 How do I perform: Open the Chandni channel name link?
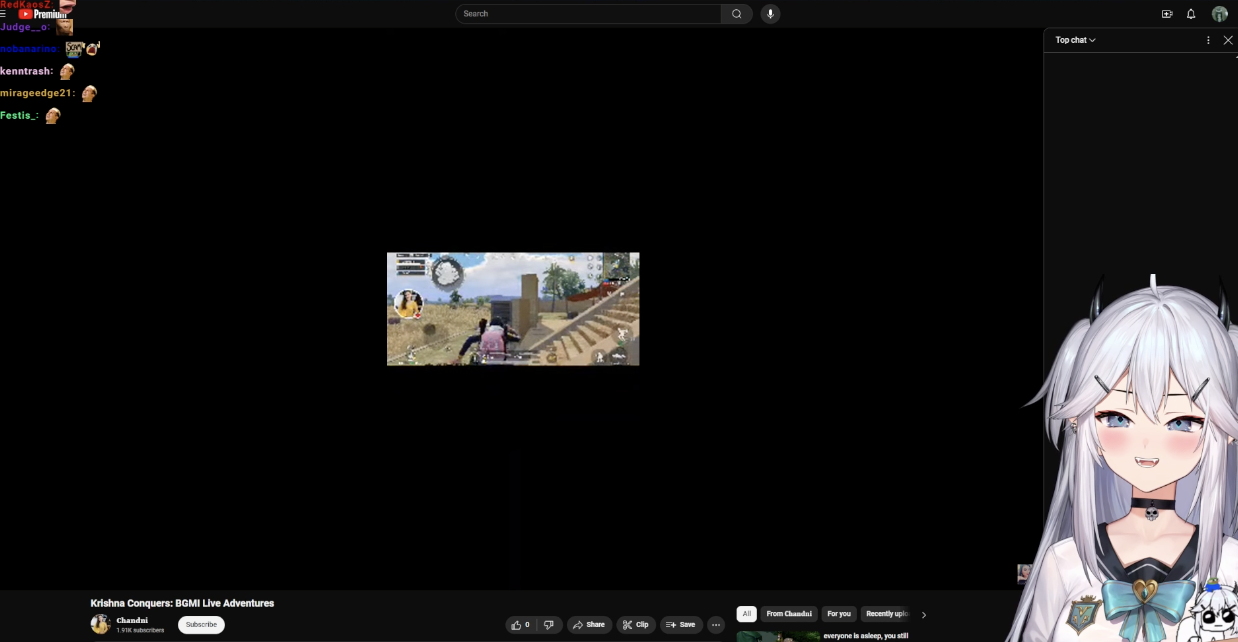point(132,620)
